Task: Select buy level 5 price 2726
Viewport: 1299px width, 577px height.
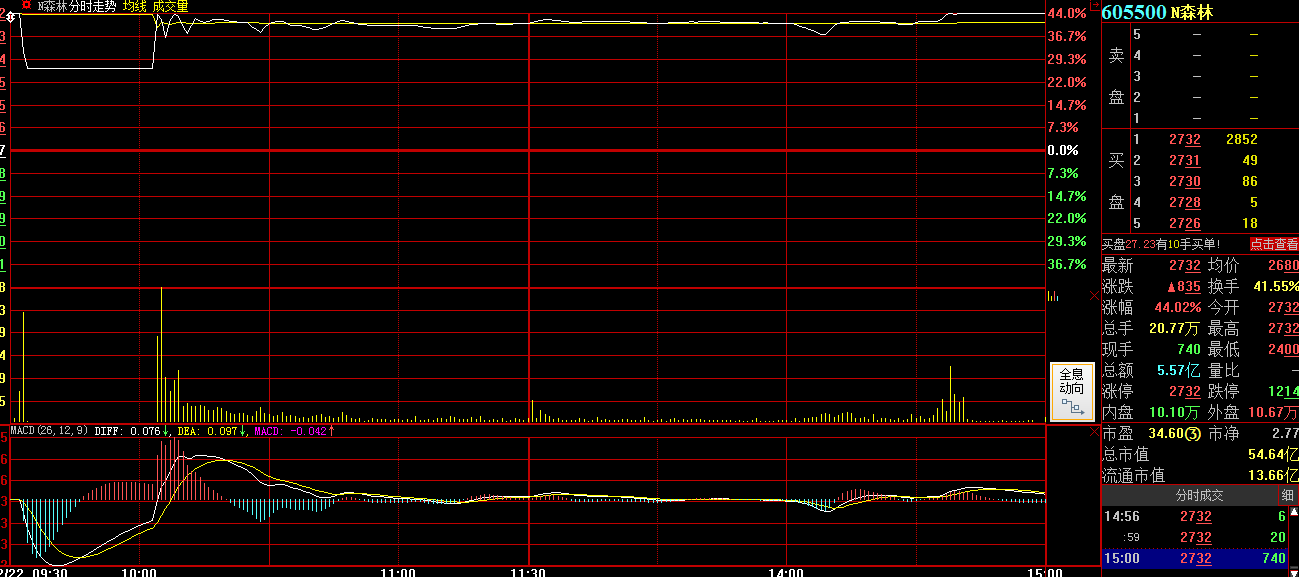Action: (x=1185, y=224)
